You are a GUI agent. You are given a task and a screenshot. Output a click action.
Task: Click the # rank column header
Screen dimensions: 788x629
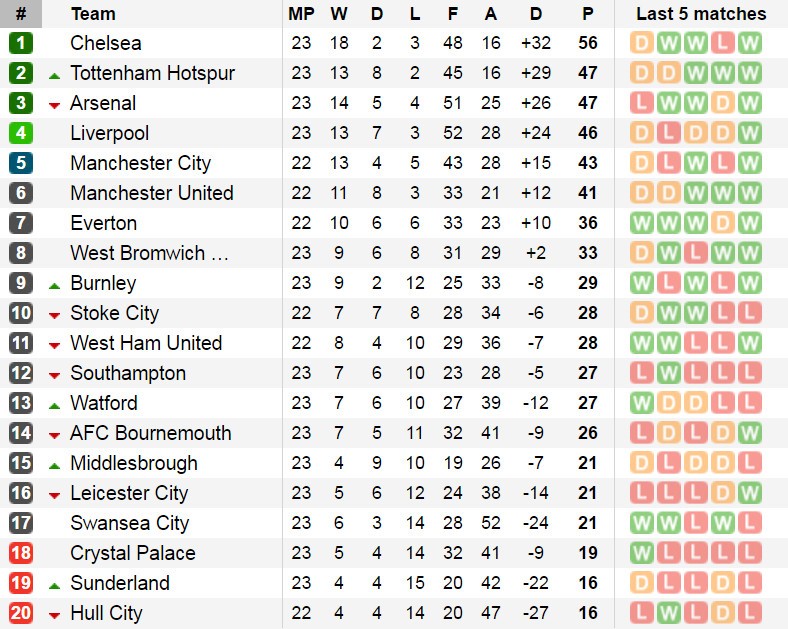[x=21, y=14]
